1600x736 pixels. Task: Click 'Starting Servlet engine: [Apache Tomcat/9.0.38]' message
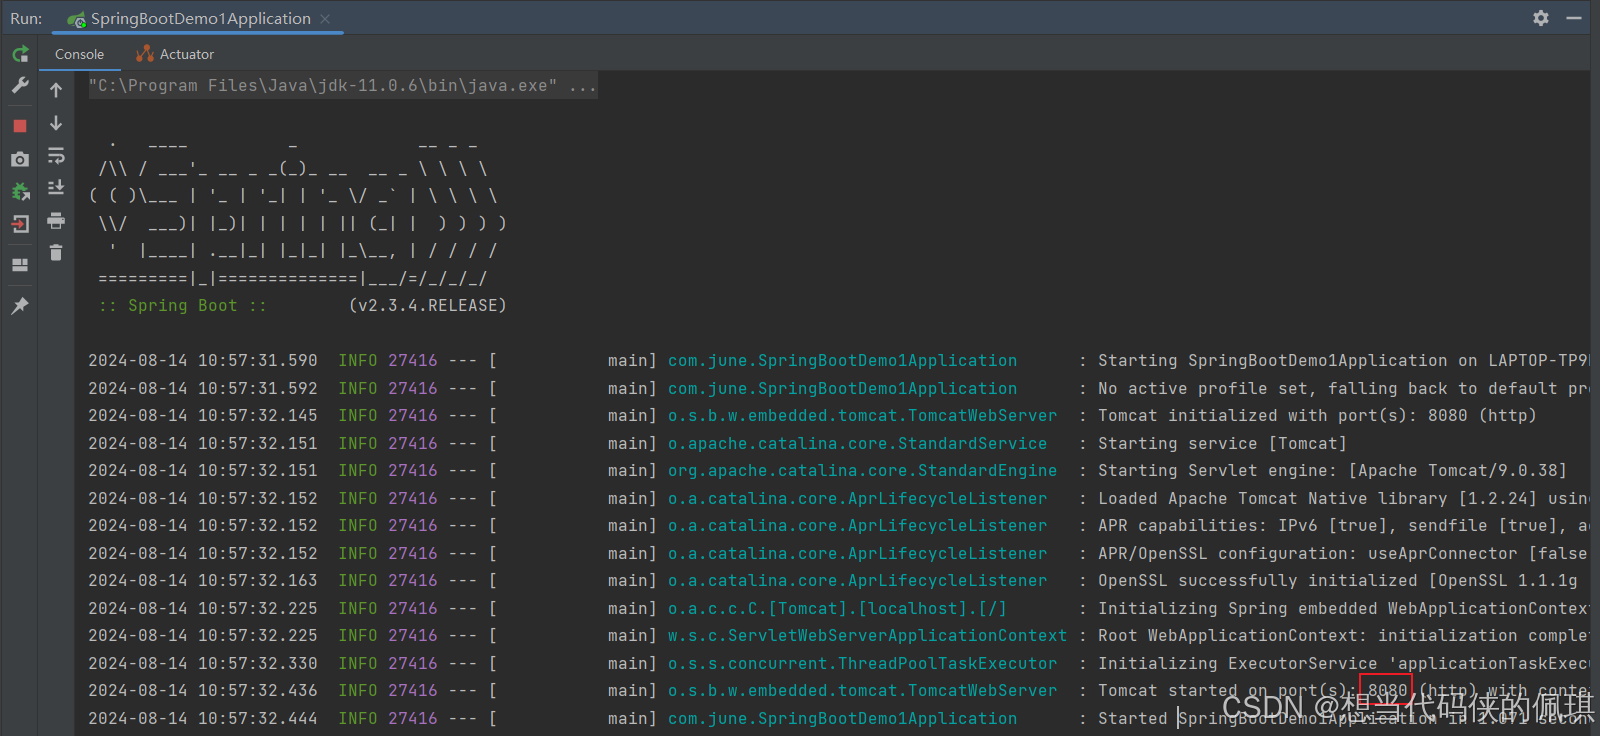point(1332,471)
